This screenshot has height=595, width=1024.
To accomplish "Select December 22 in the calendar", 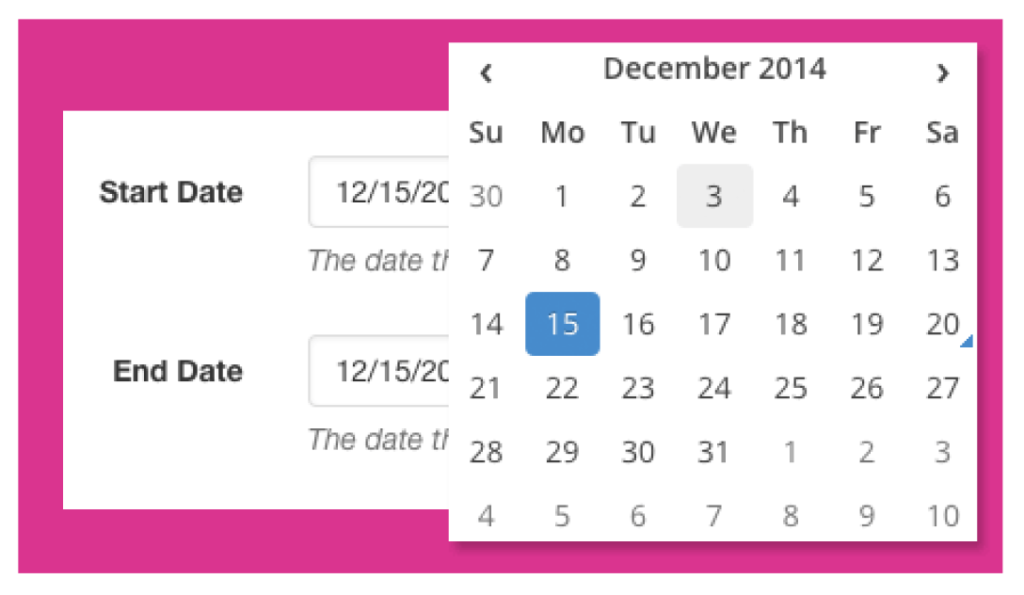I will 562,388.
